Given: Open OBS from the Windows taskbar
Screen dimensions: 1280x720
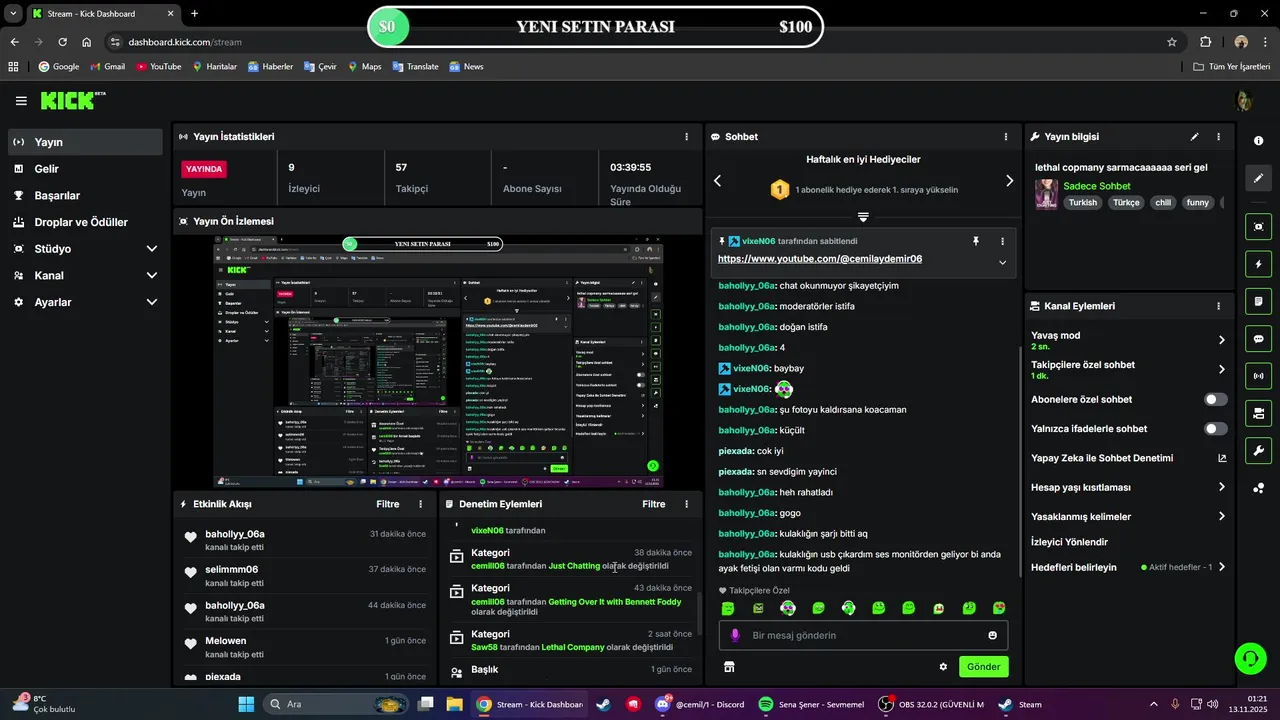Looking at the screenshot, I should [x=930, y=704].
